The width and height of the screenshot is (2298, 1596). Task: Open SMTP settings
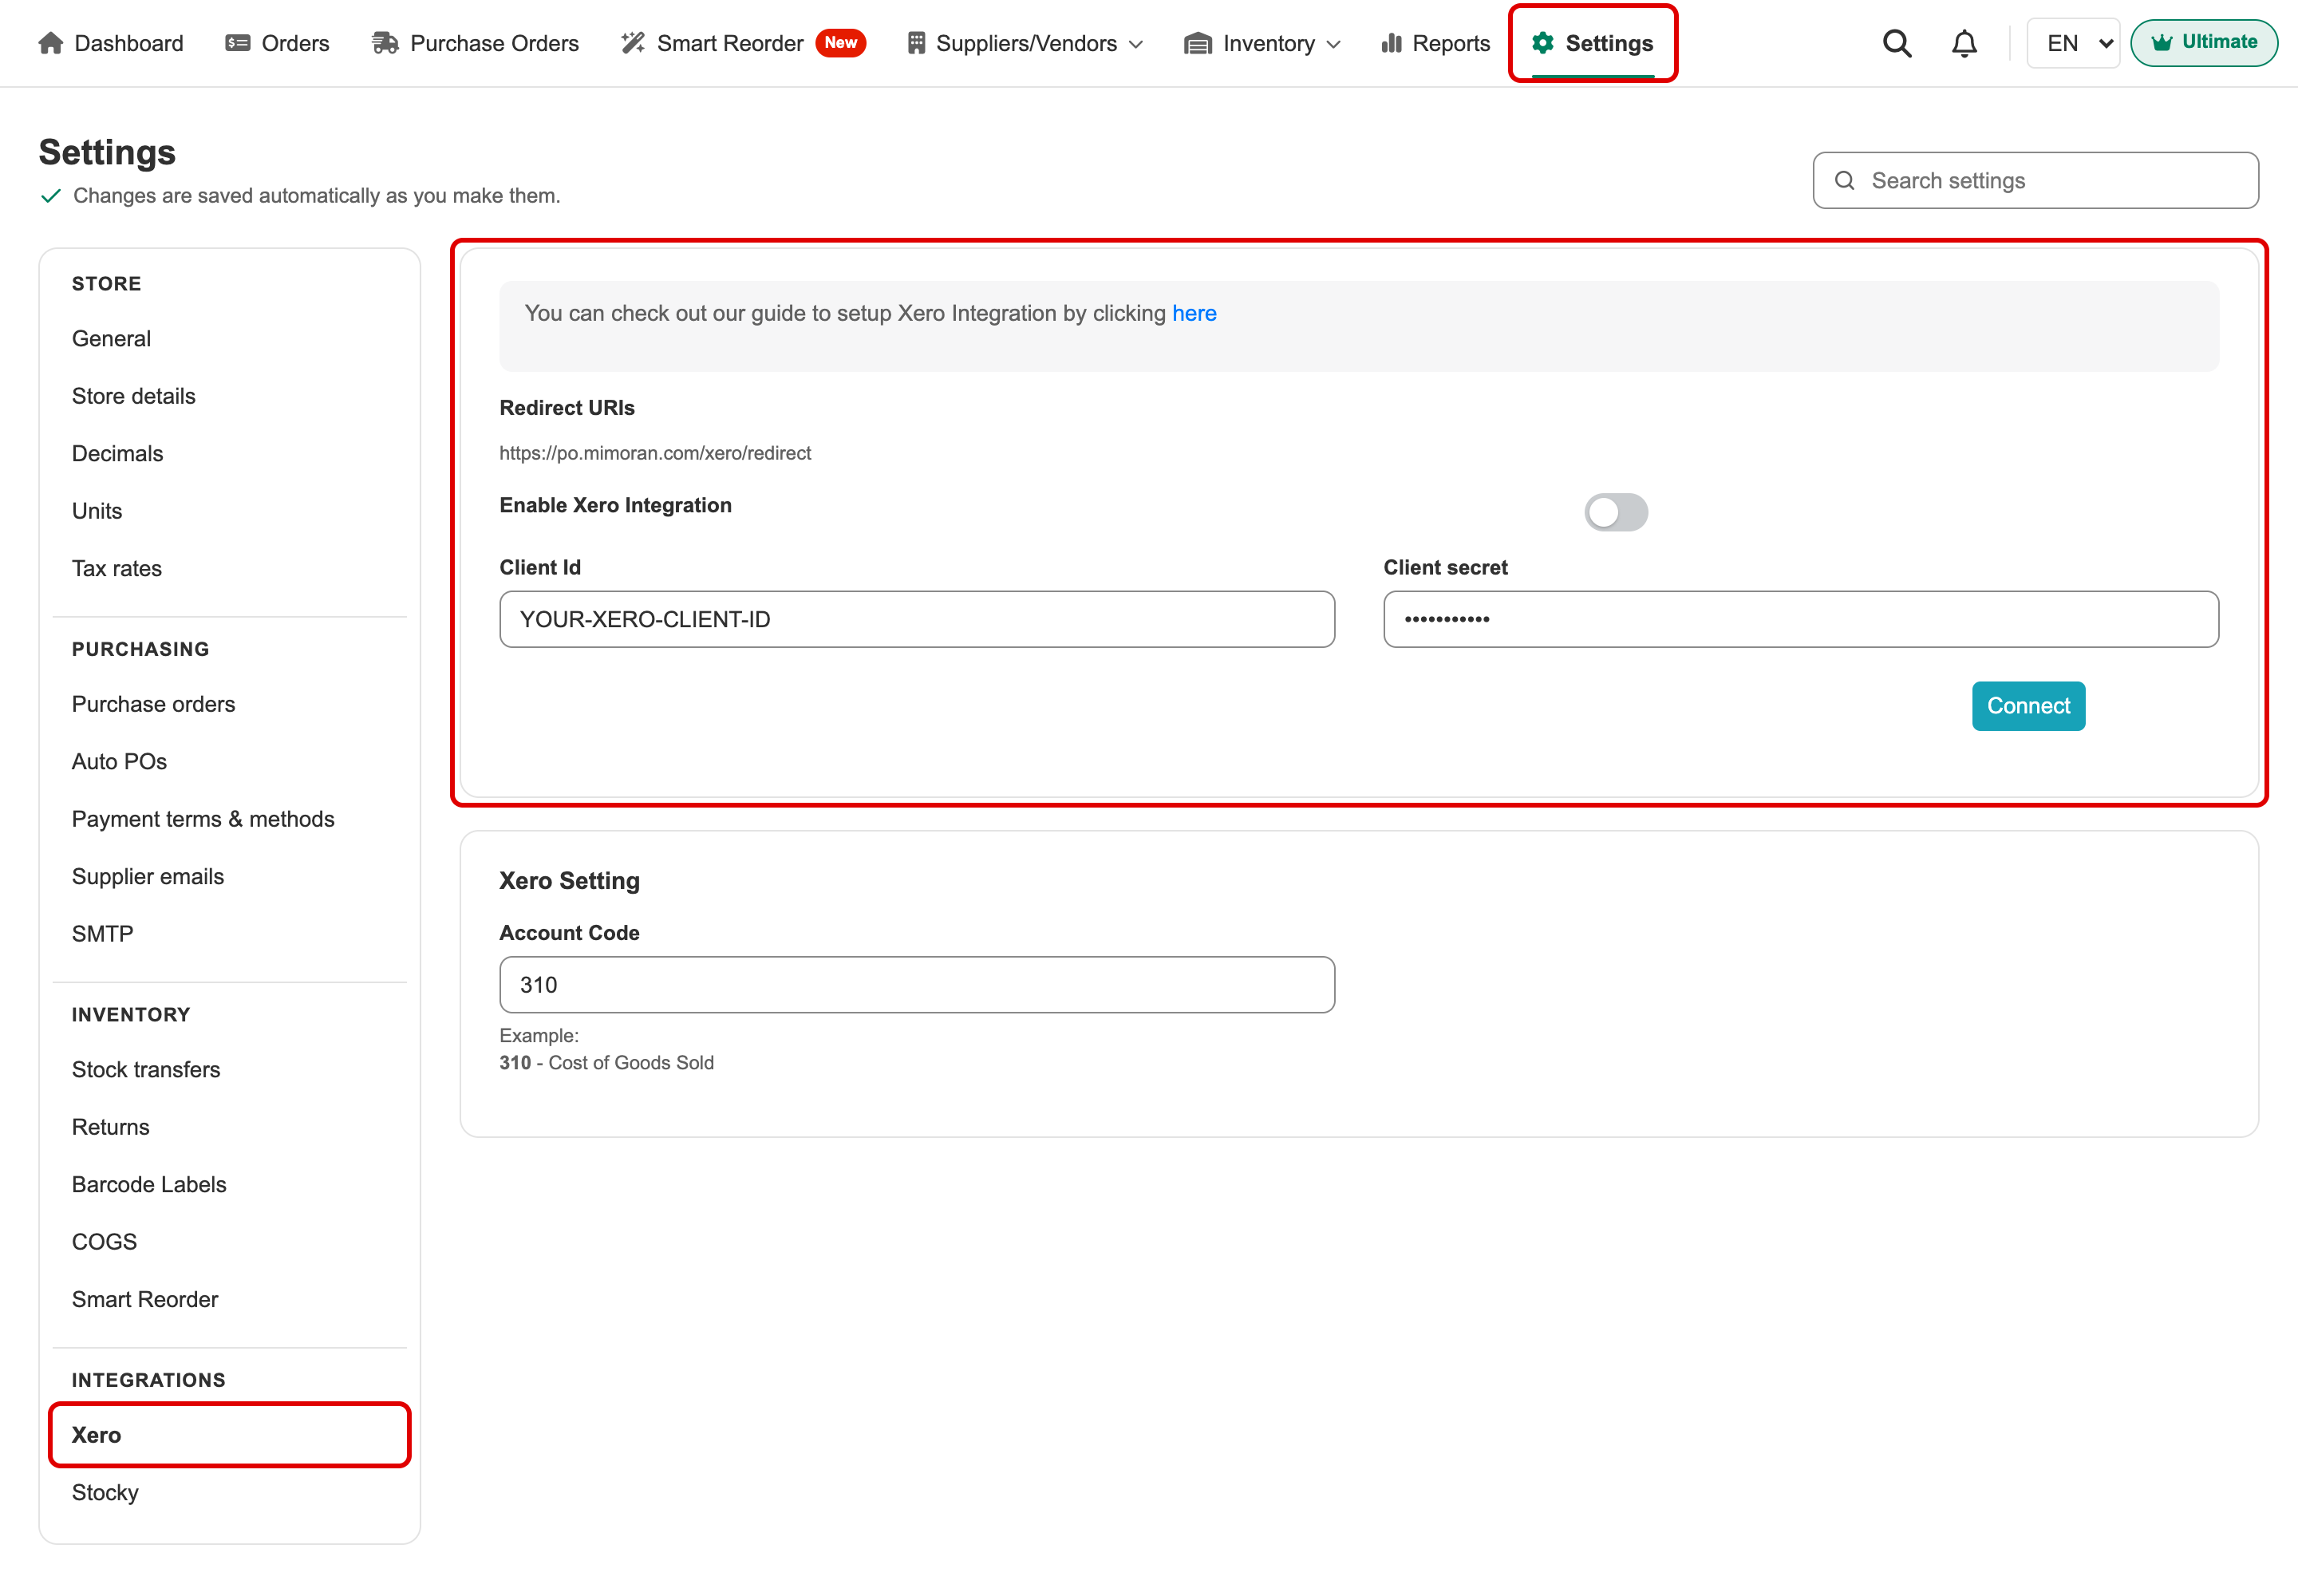coord(102,933)
